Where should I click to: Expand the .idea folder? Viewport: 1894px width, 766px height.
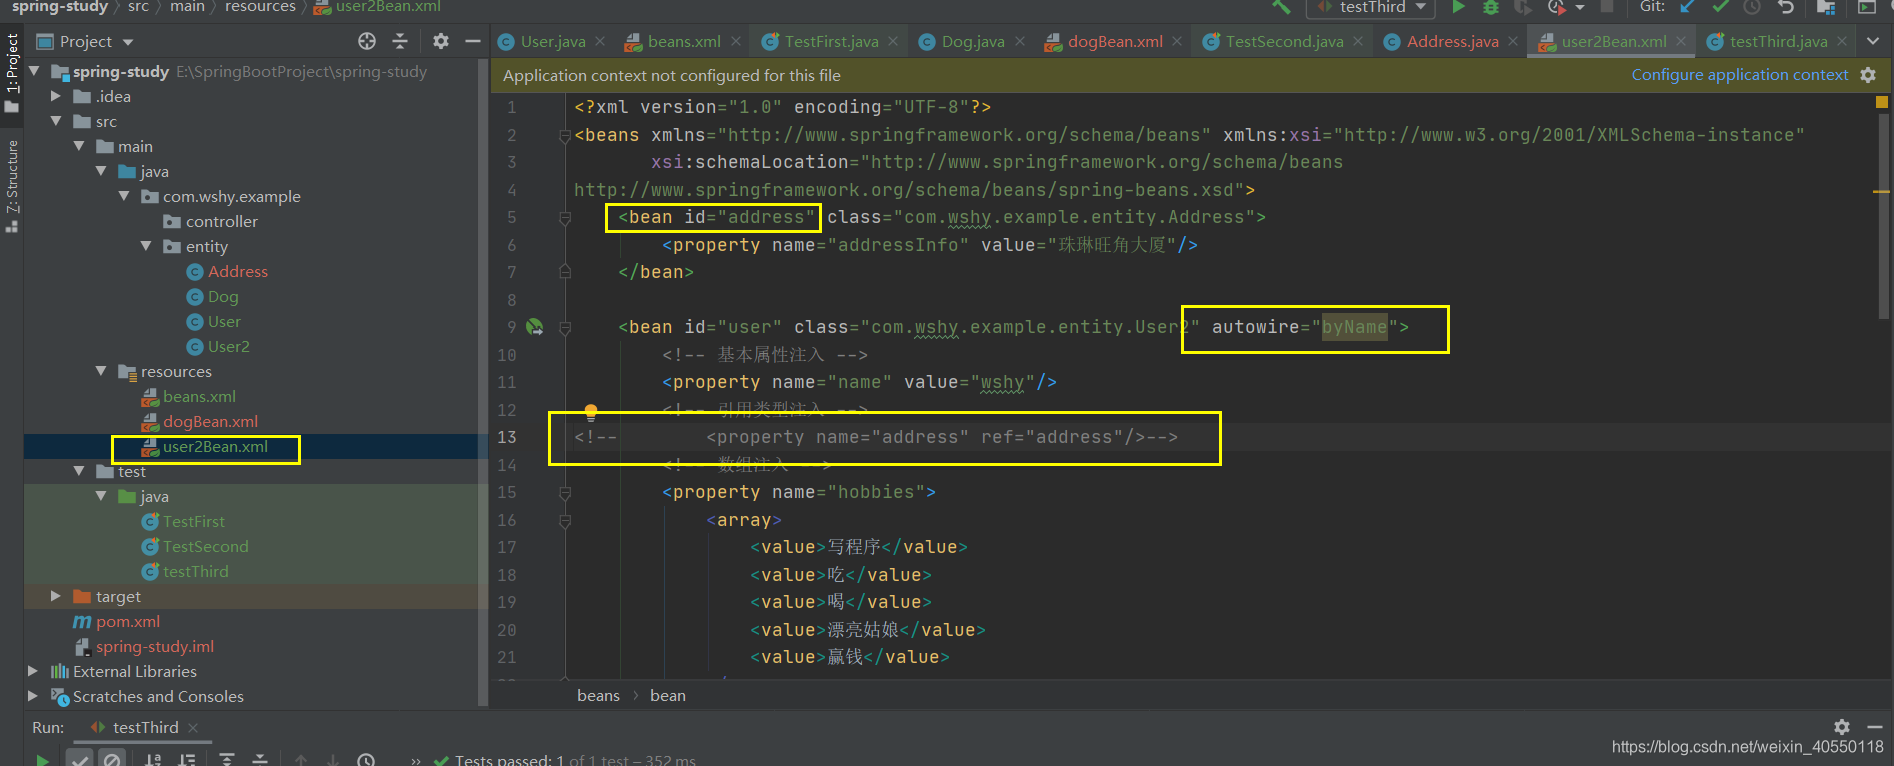(57, 97)
